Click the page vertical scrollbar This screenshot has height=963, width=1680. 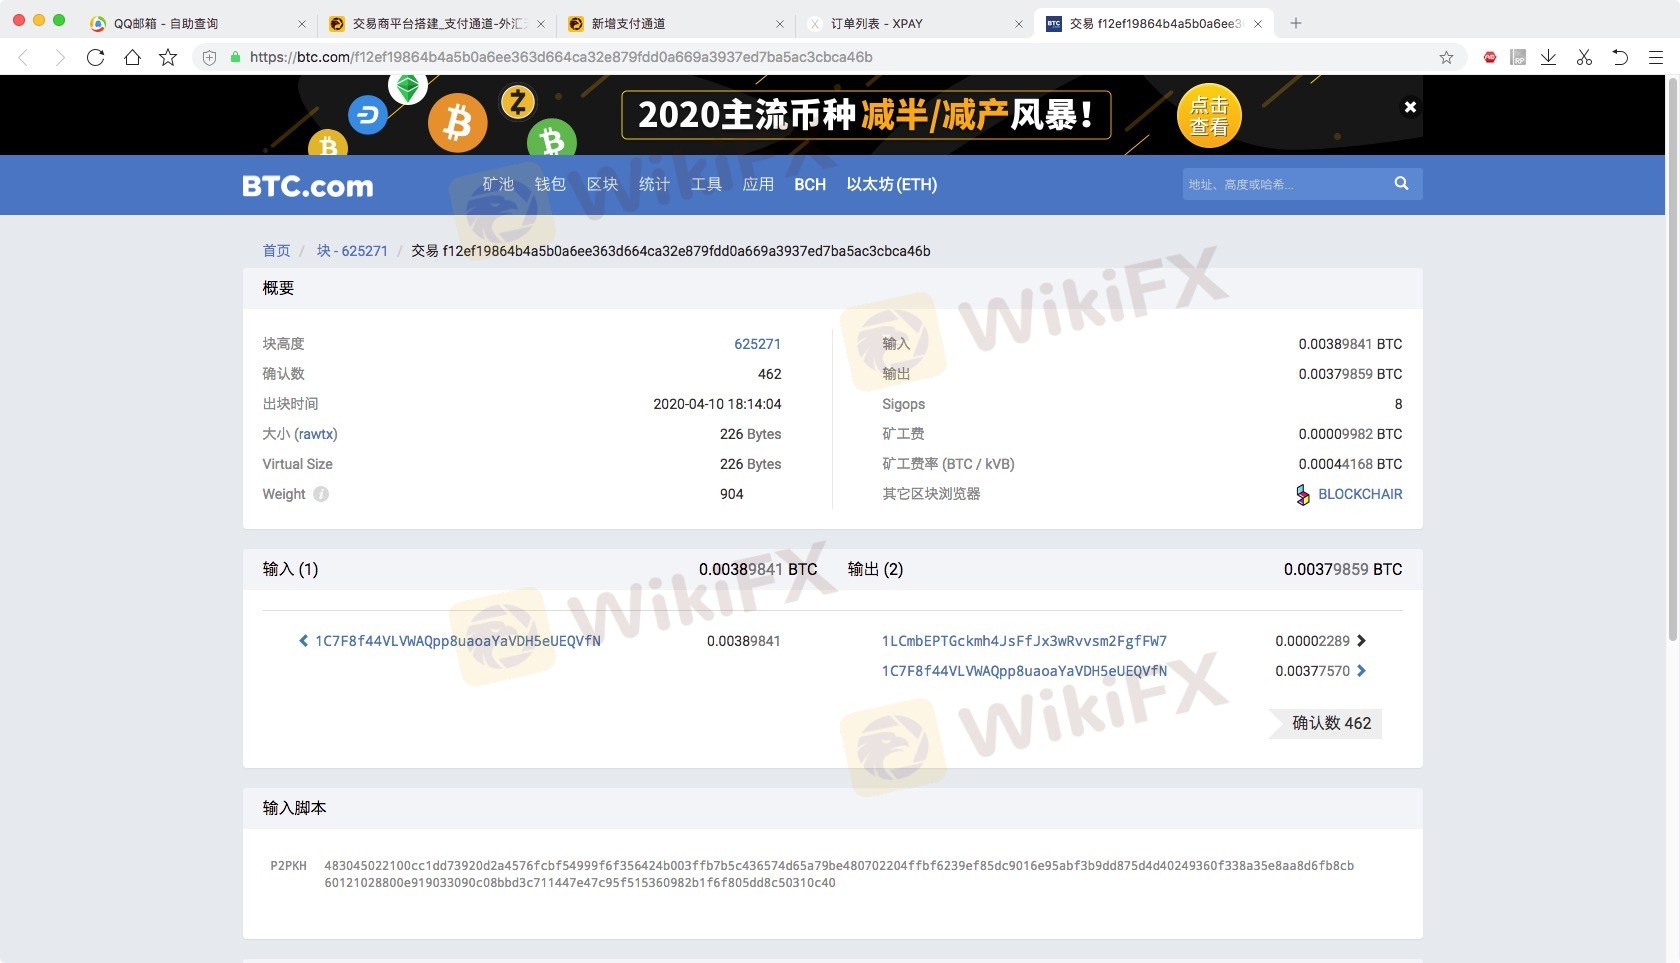click(x=1672, y=360)
